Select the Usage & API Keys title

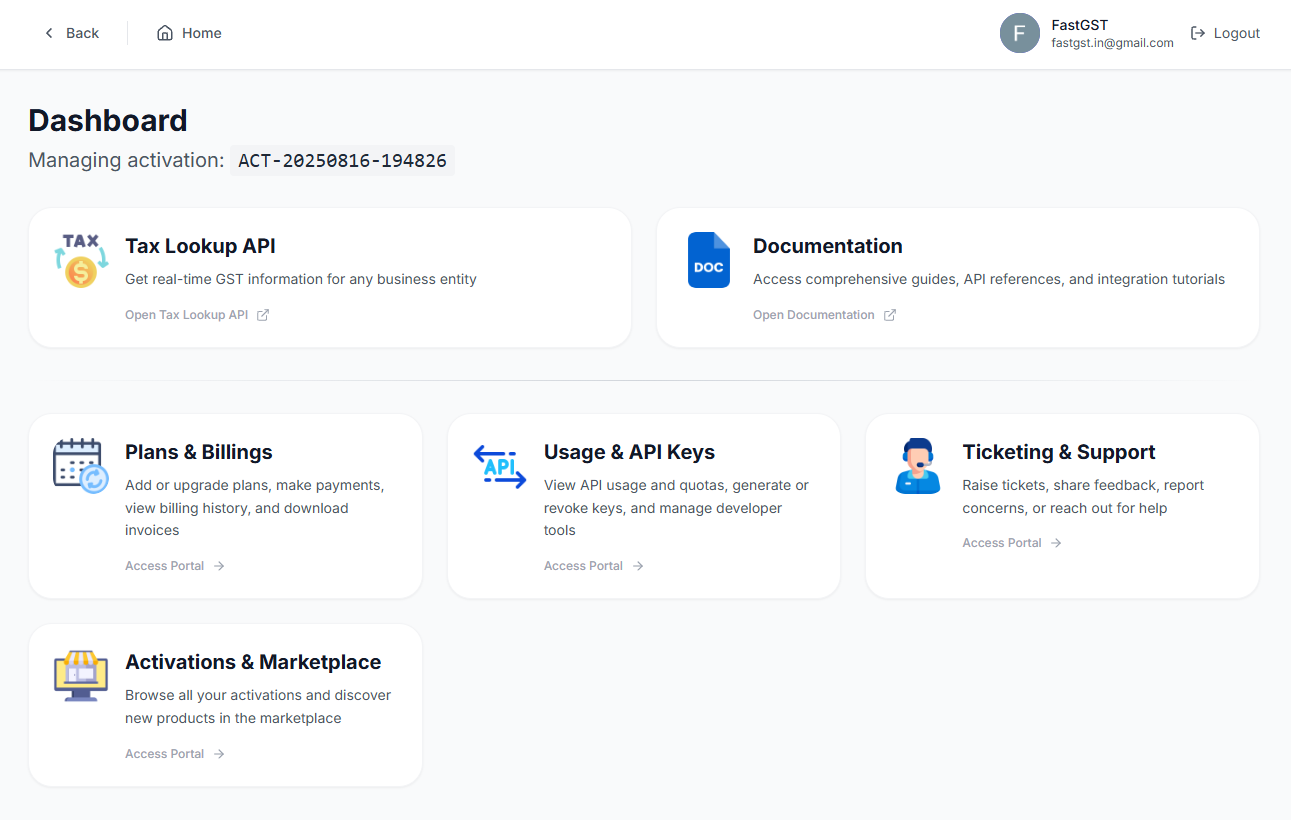tap(629, 452)
